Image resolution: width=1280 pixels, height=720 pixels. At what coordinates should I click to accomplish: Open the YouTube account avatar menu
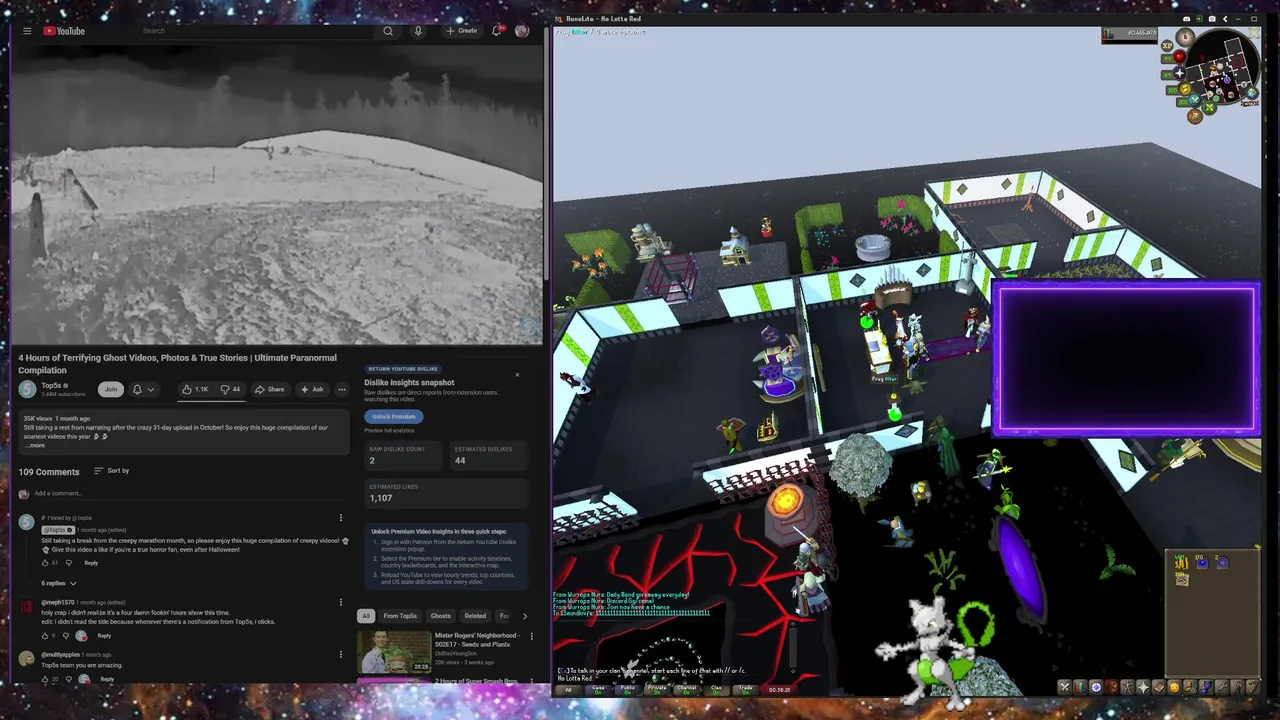click(521, 31)
